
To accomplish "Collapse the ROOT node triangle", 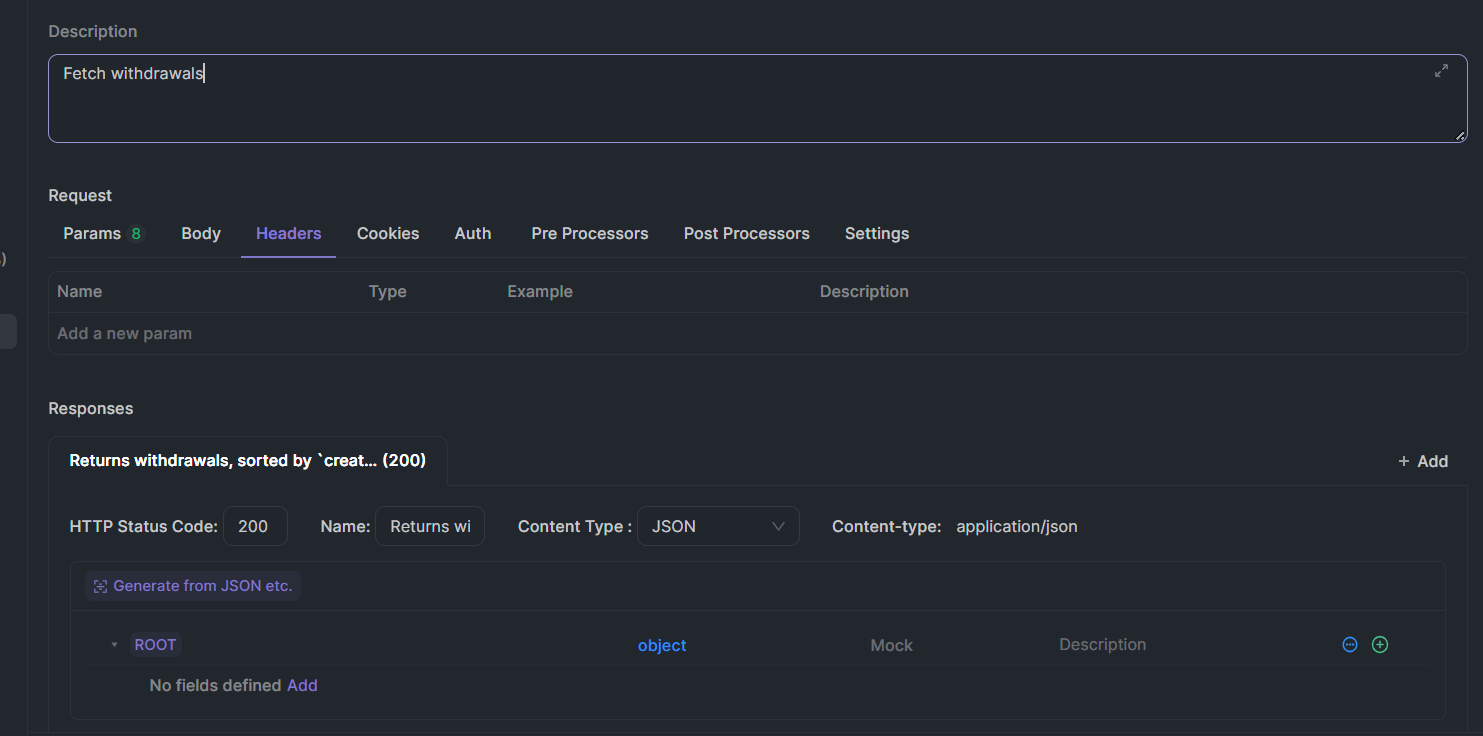I will click(114, 645).
